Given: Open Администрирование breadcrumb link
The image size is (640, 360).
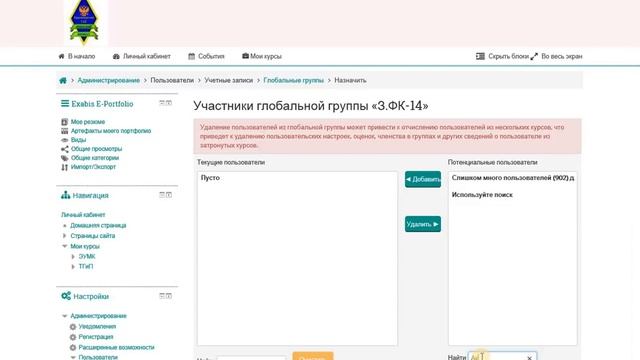Looking at the screenshot, I should tap(109, 80).
